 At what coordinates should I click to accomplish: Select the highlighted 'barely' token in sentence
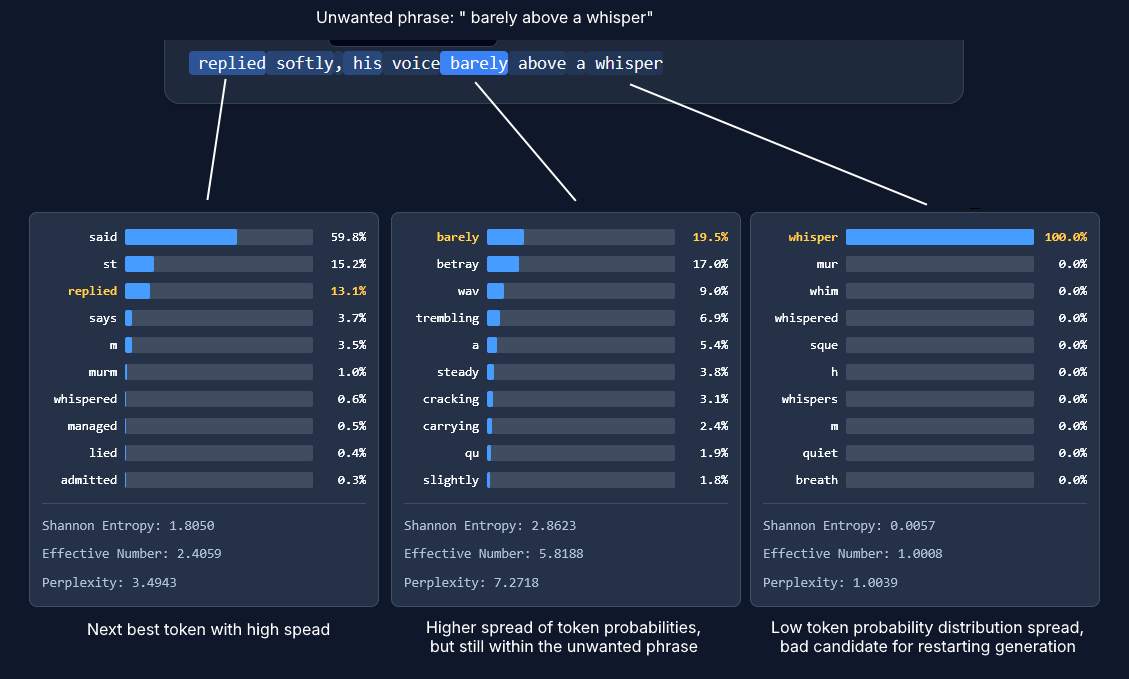point(474,63)
